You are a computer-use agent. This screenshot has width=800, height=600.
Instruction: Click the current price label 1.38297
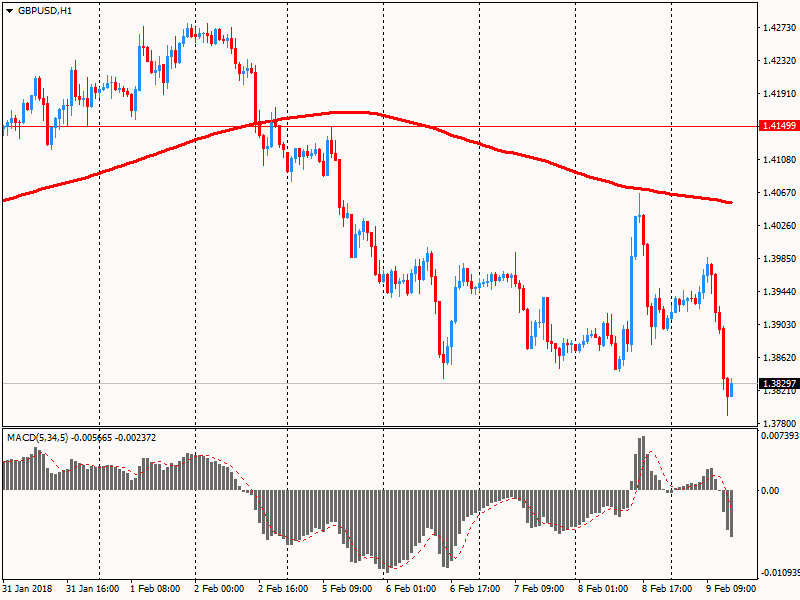pyautogui.click(x=779, y=383)
